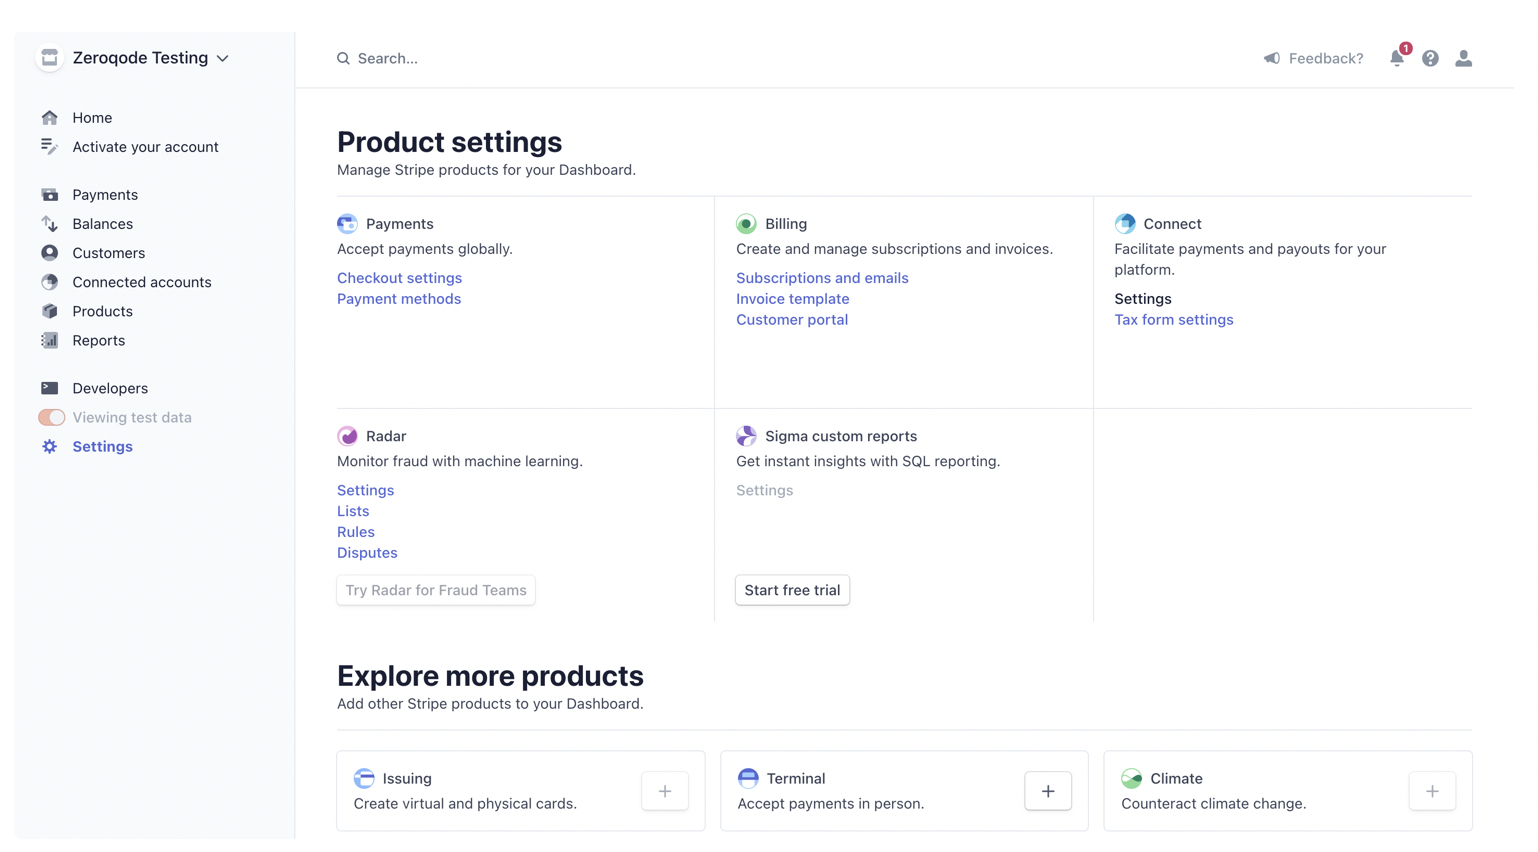Select Products in the sidebar menu
The image size is (1538, 852).
pyautogui.click(x=49, y=311)
